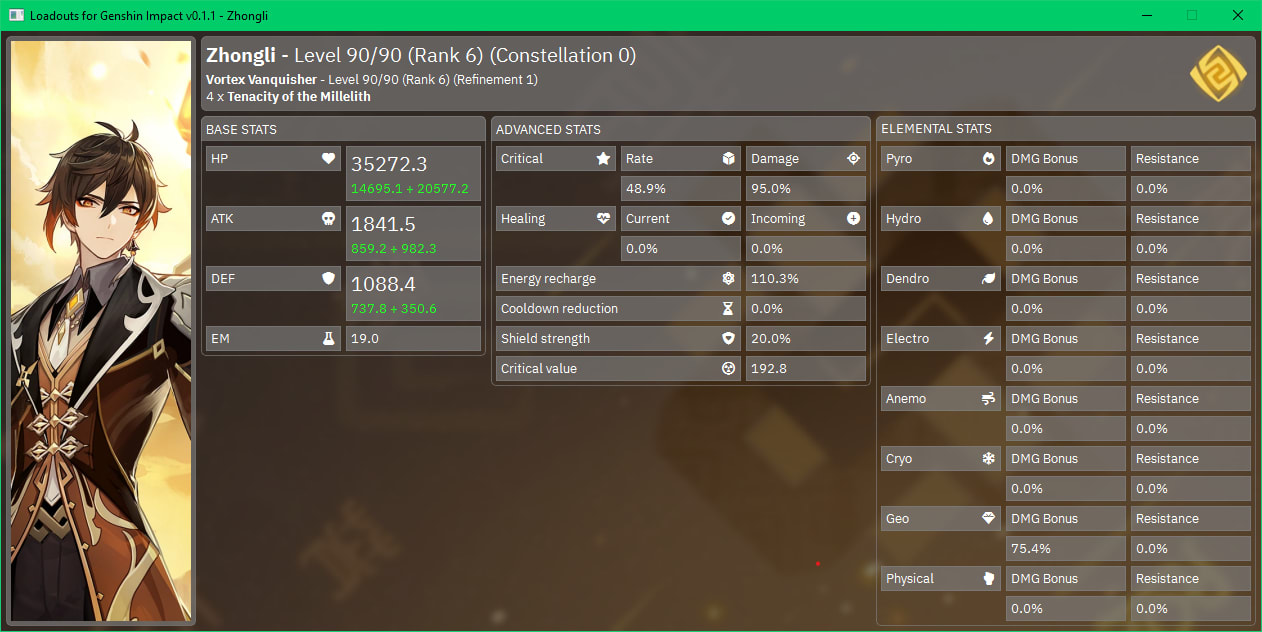
Task: Click the plus icon beside Incoming
Action: (x=853, y=219)
